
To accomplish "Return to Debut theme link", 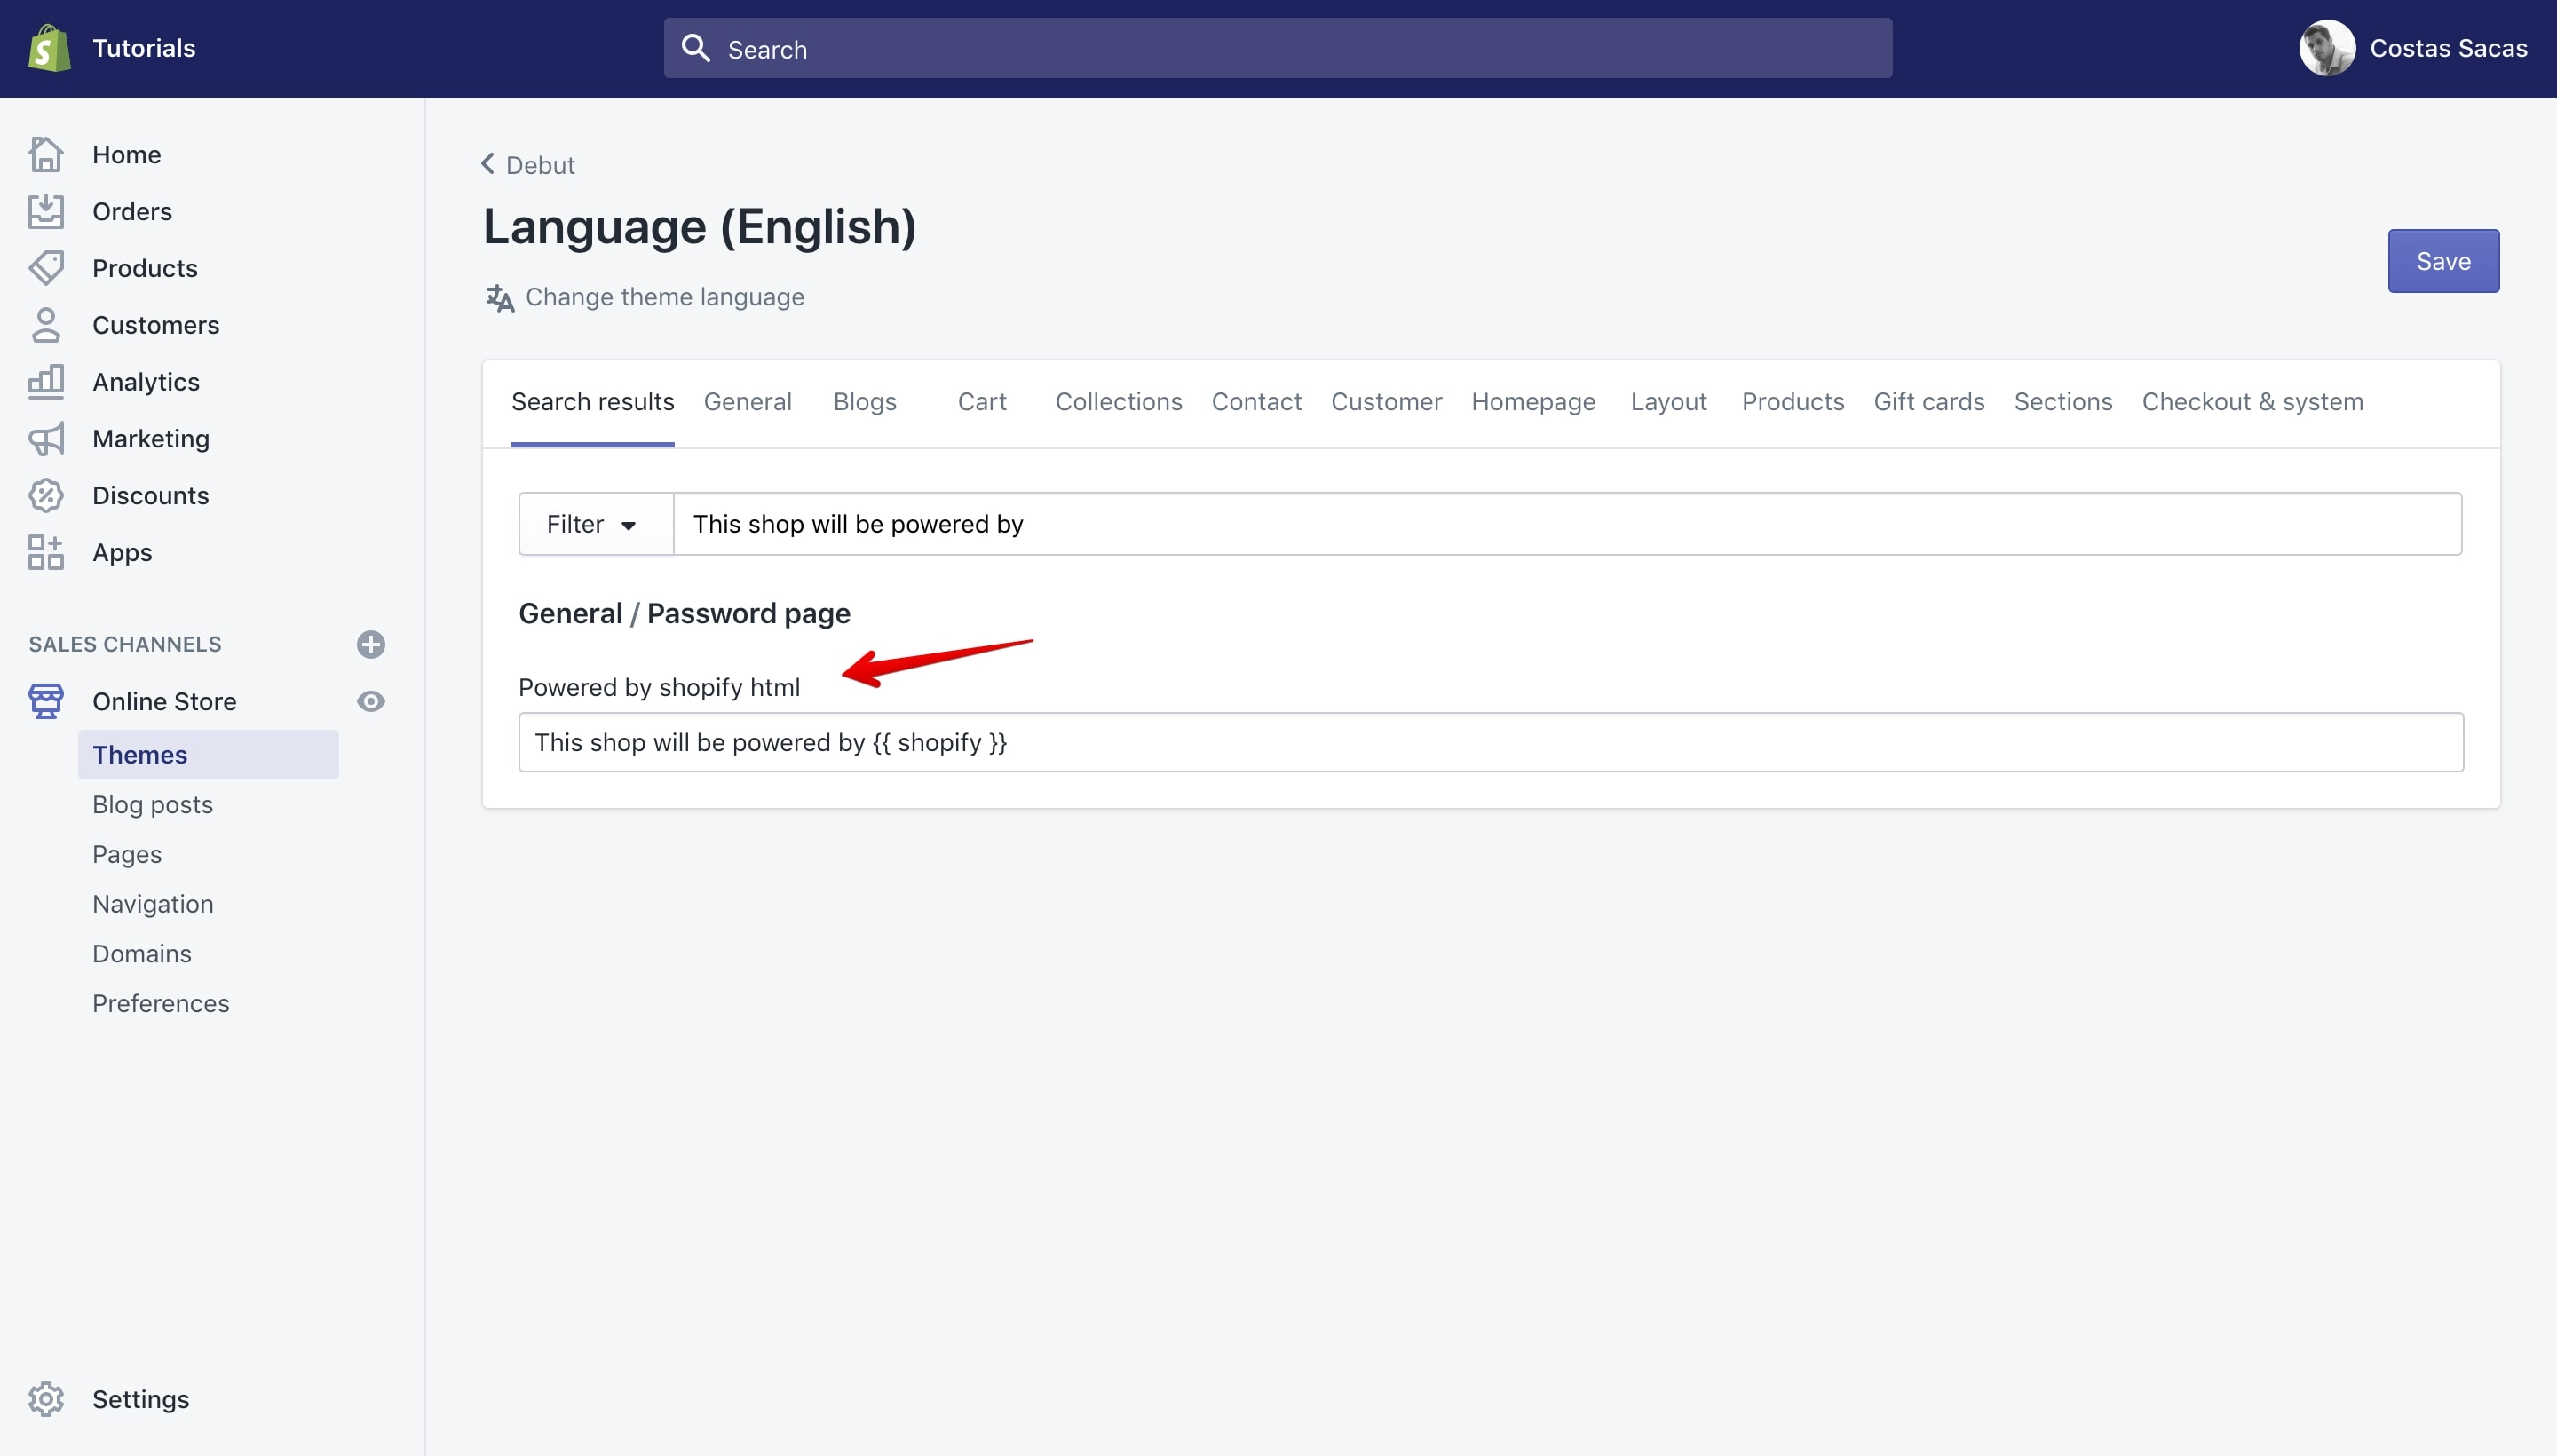I will 540,165.
